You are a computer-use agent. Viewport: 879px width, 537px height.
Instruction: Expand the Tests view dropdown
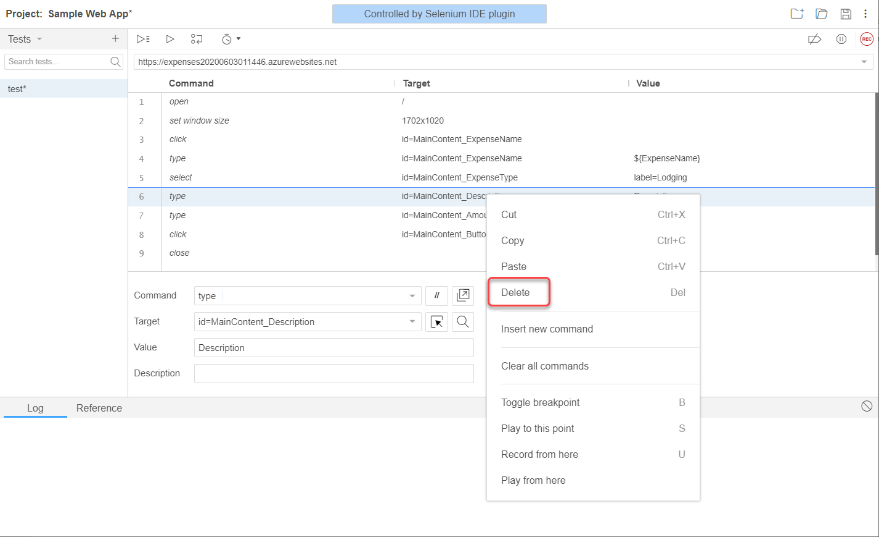[x=39, y=39]
